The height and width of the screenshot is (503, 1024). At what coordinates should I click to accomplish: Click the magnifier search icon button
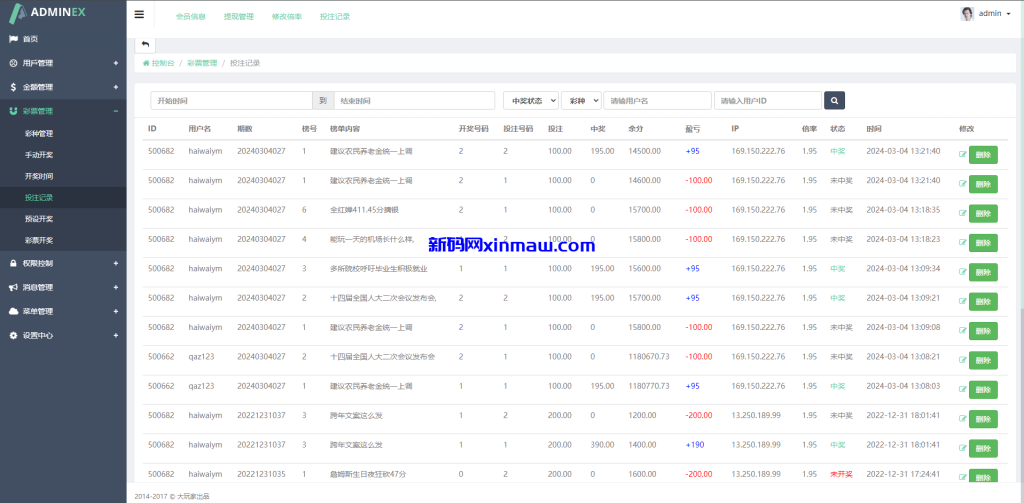(835, 101)
